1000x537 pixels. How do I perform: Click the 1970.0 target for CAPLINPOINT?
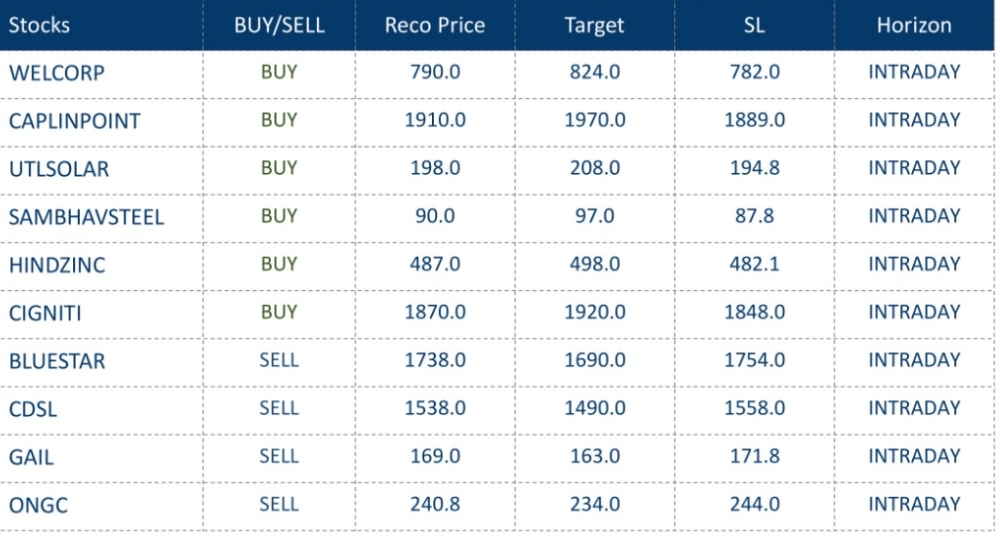(595, 120)
